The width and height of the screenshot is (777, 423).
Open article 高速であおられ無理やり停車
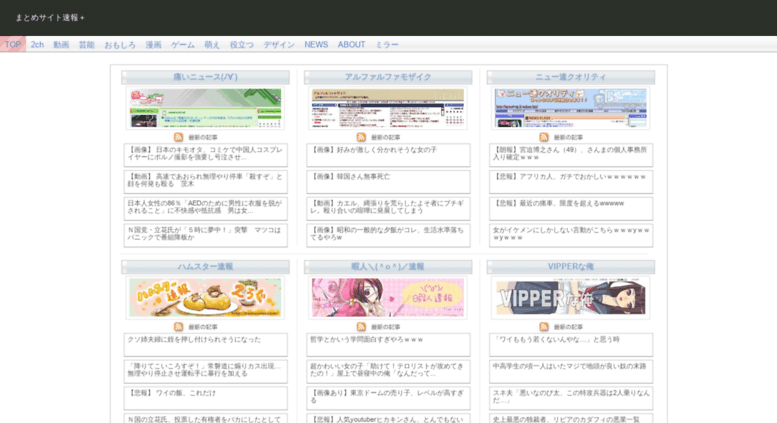206,182
